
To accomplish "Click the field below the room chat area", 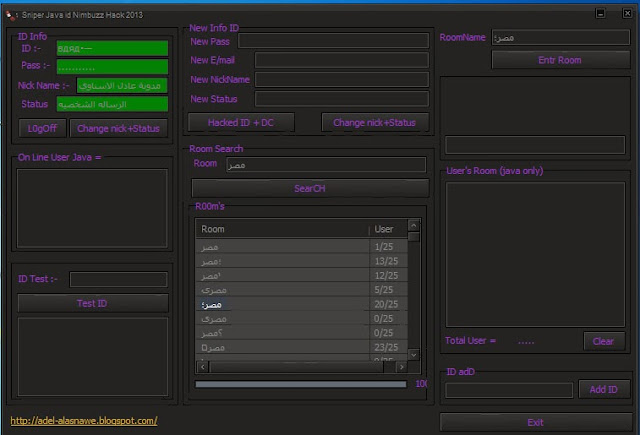I will coord(535,145).
